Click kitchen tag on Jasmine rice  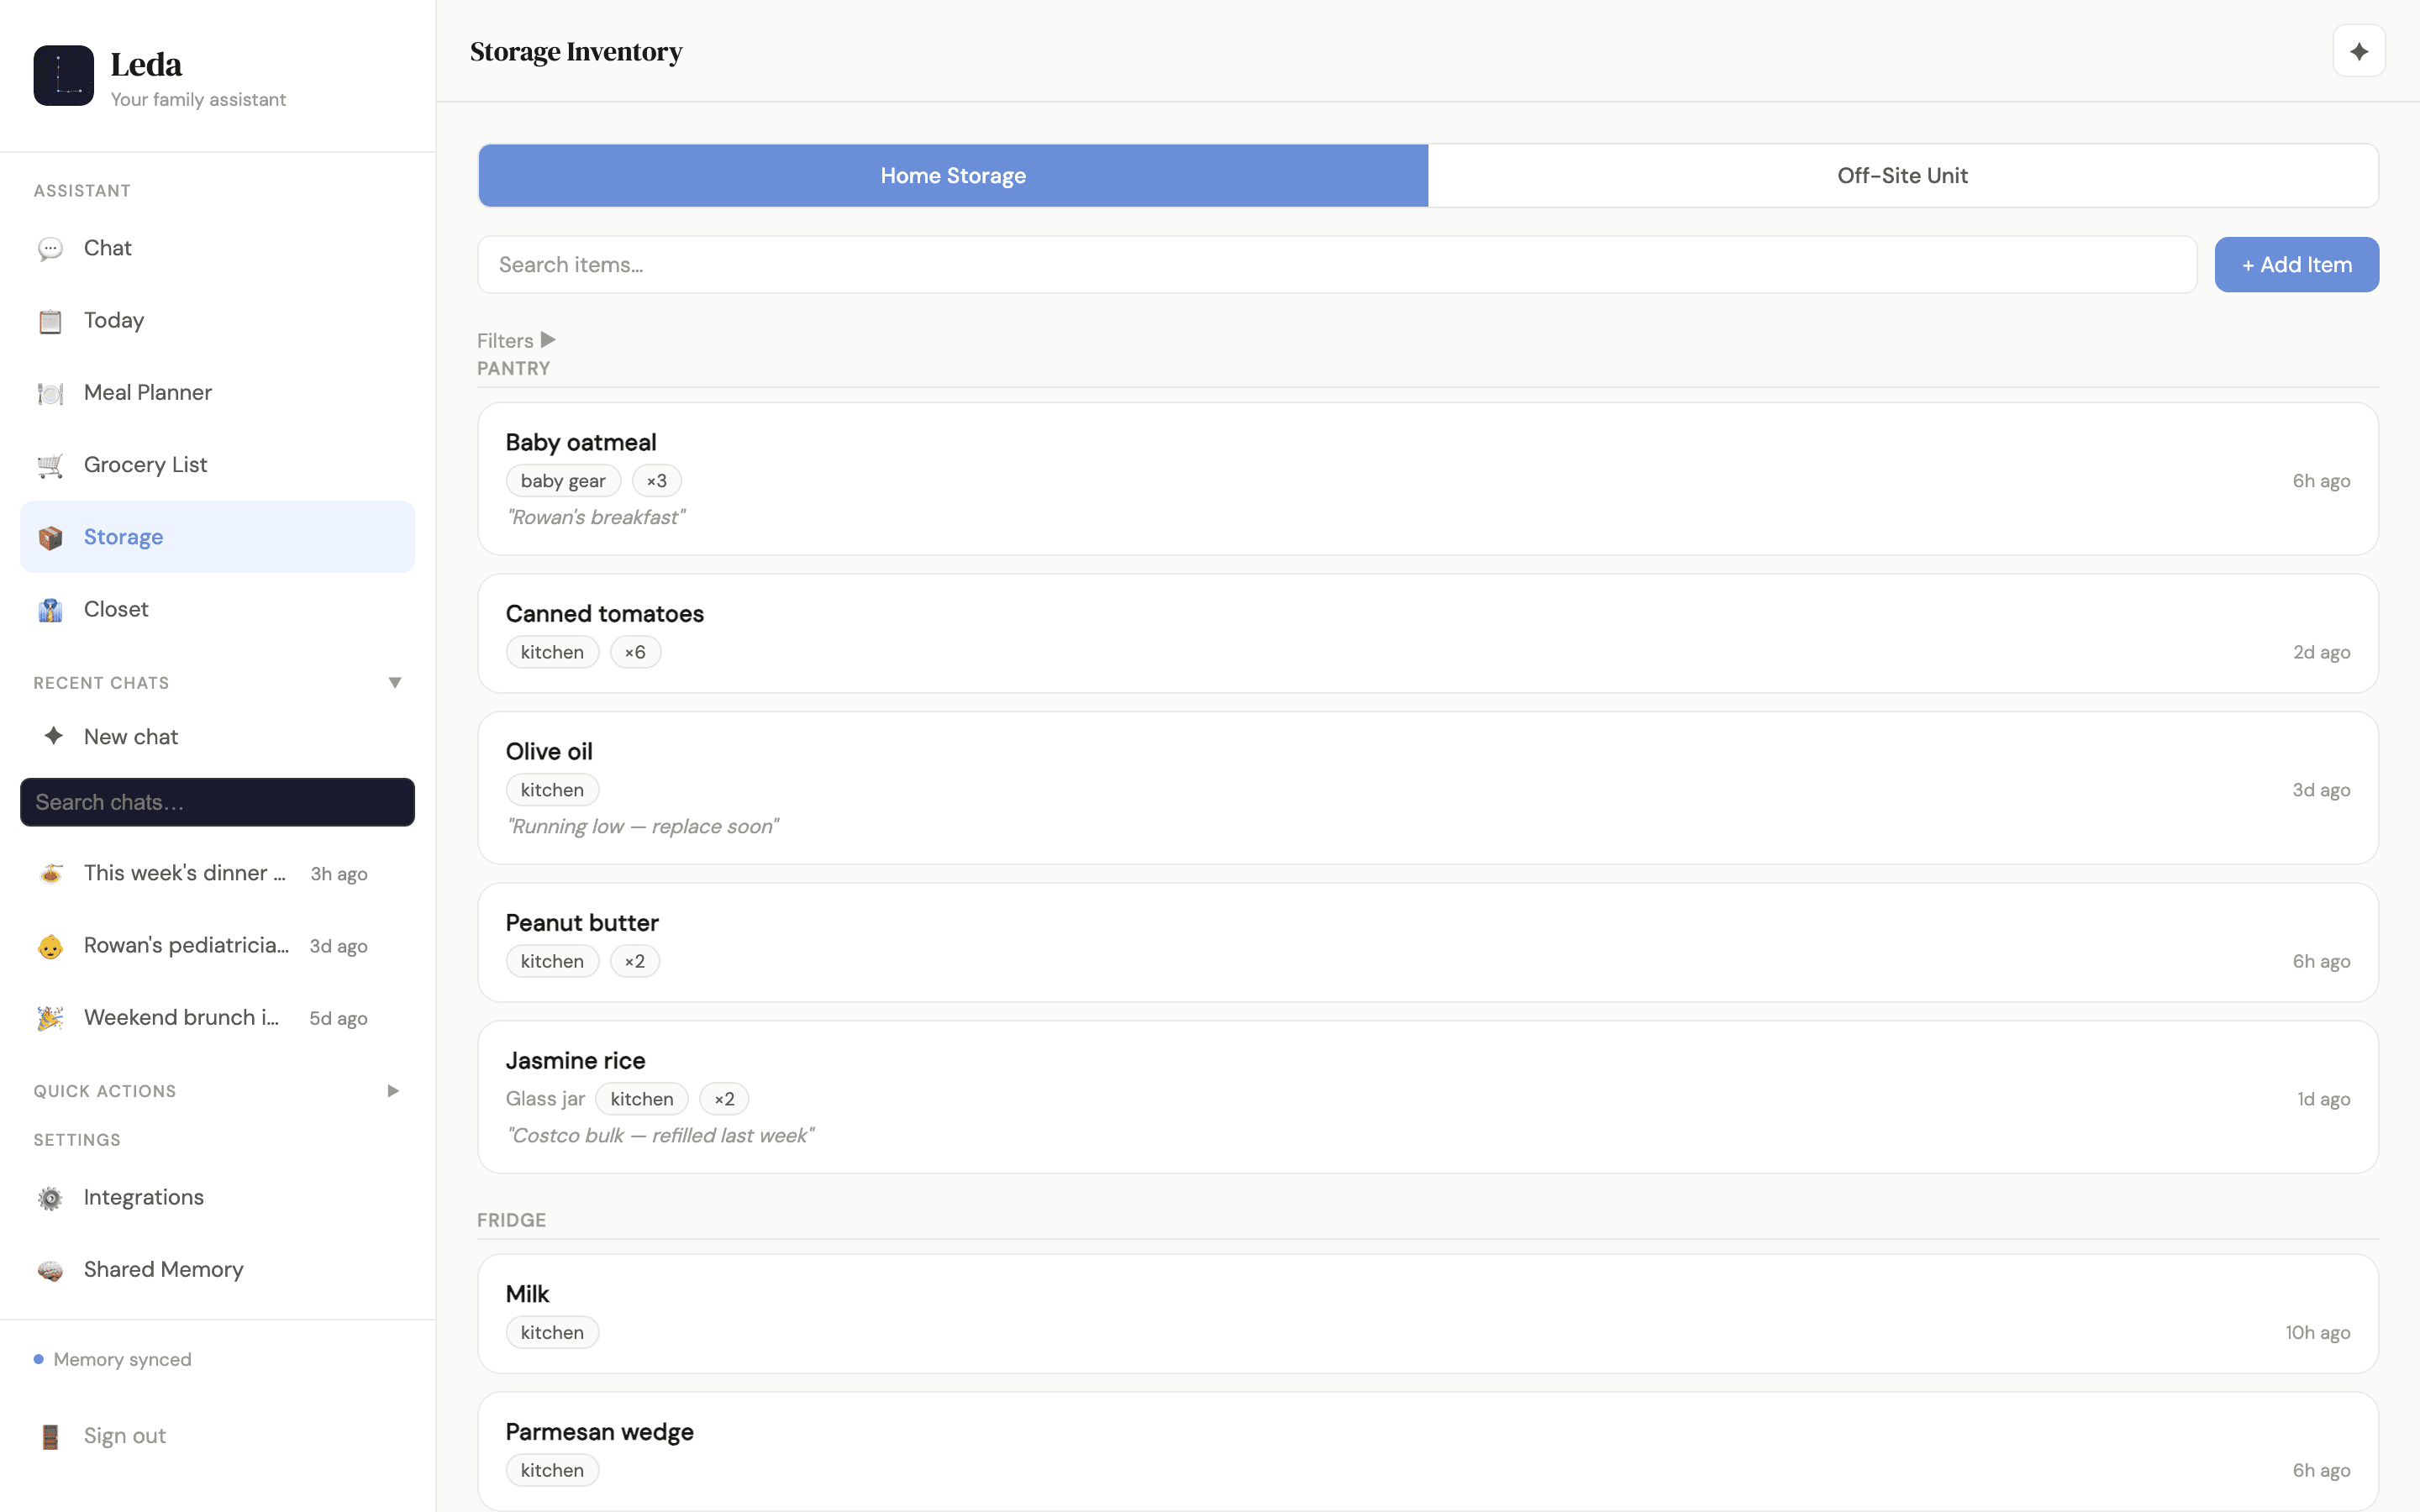click(642, 1099)
